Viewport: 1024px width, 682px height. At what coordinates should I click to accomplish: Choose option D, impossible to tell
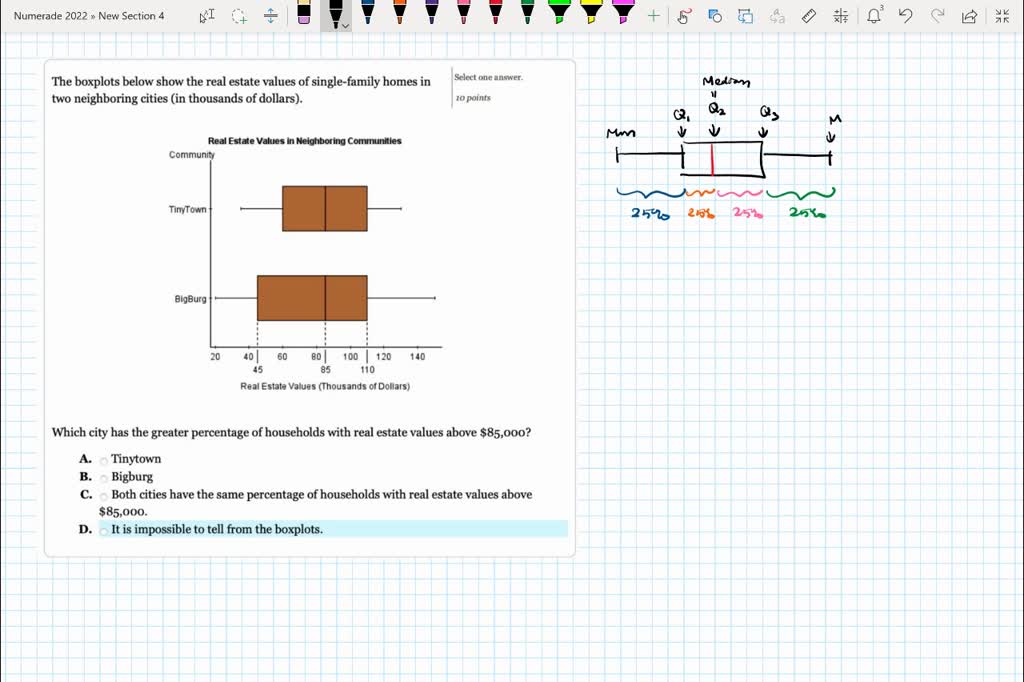(x=104, y=529)
